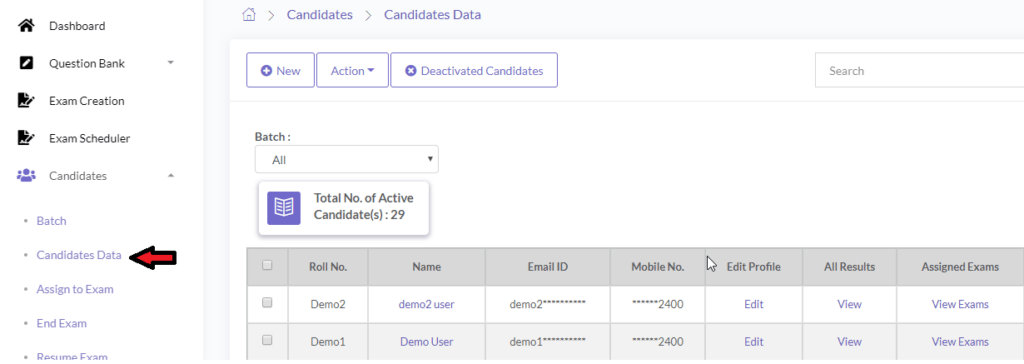Screen dimensions: 1024x364
Task: Click the Roll No. column header
Action: 328,267
